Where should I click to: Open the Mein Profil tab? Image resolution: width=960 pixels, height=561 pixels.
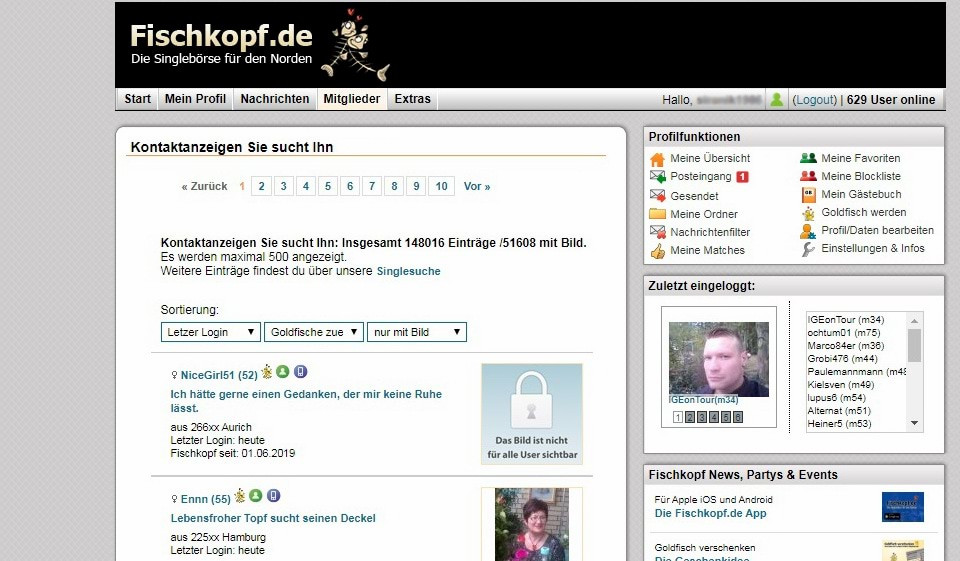[x=195, y=99]
